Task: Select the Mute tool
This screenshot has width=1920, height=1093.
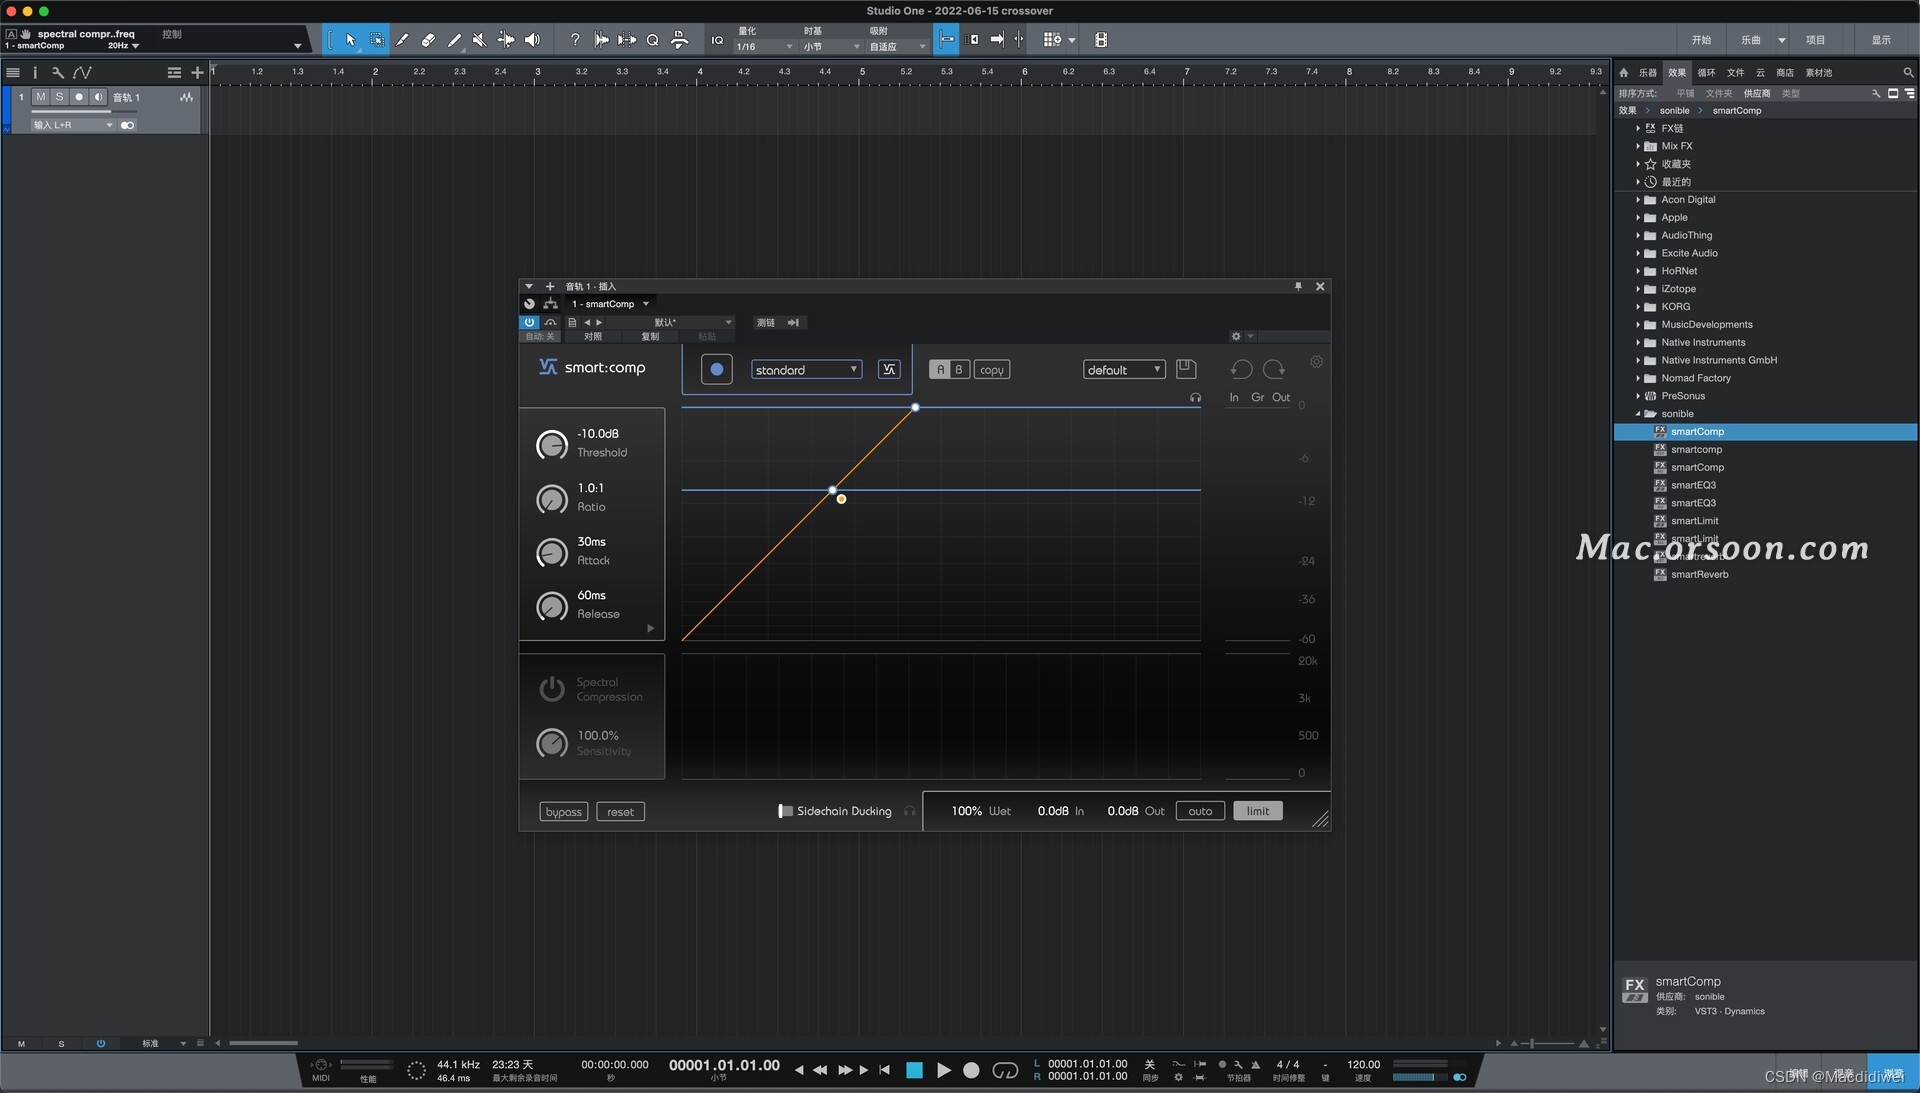Action: tap(480, 40)
